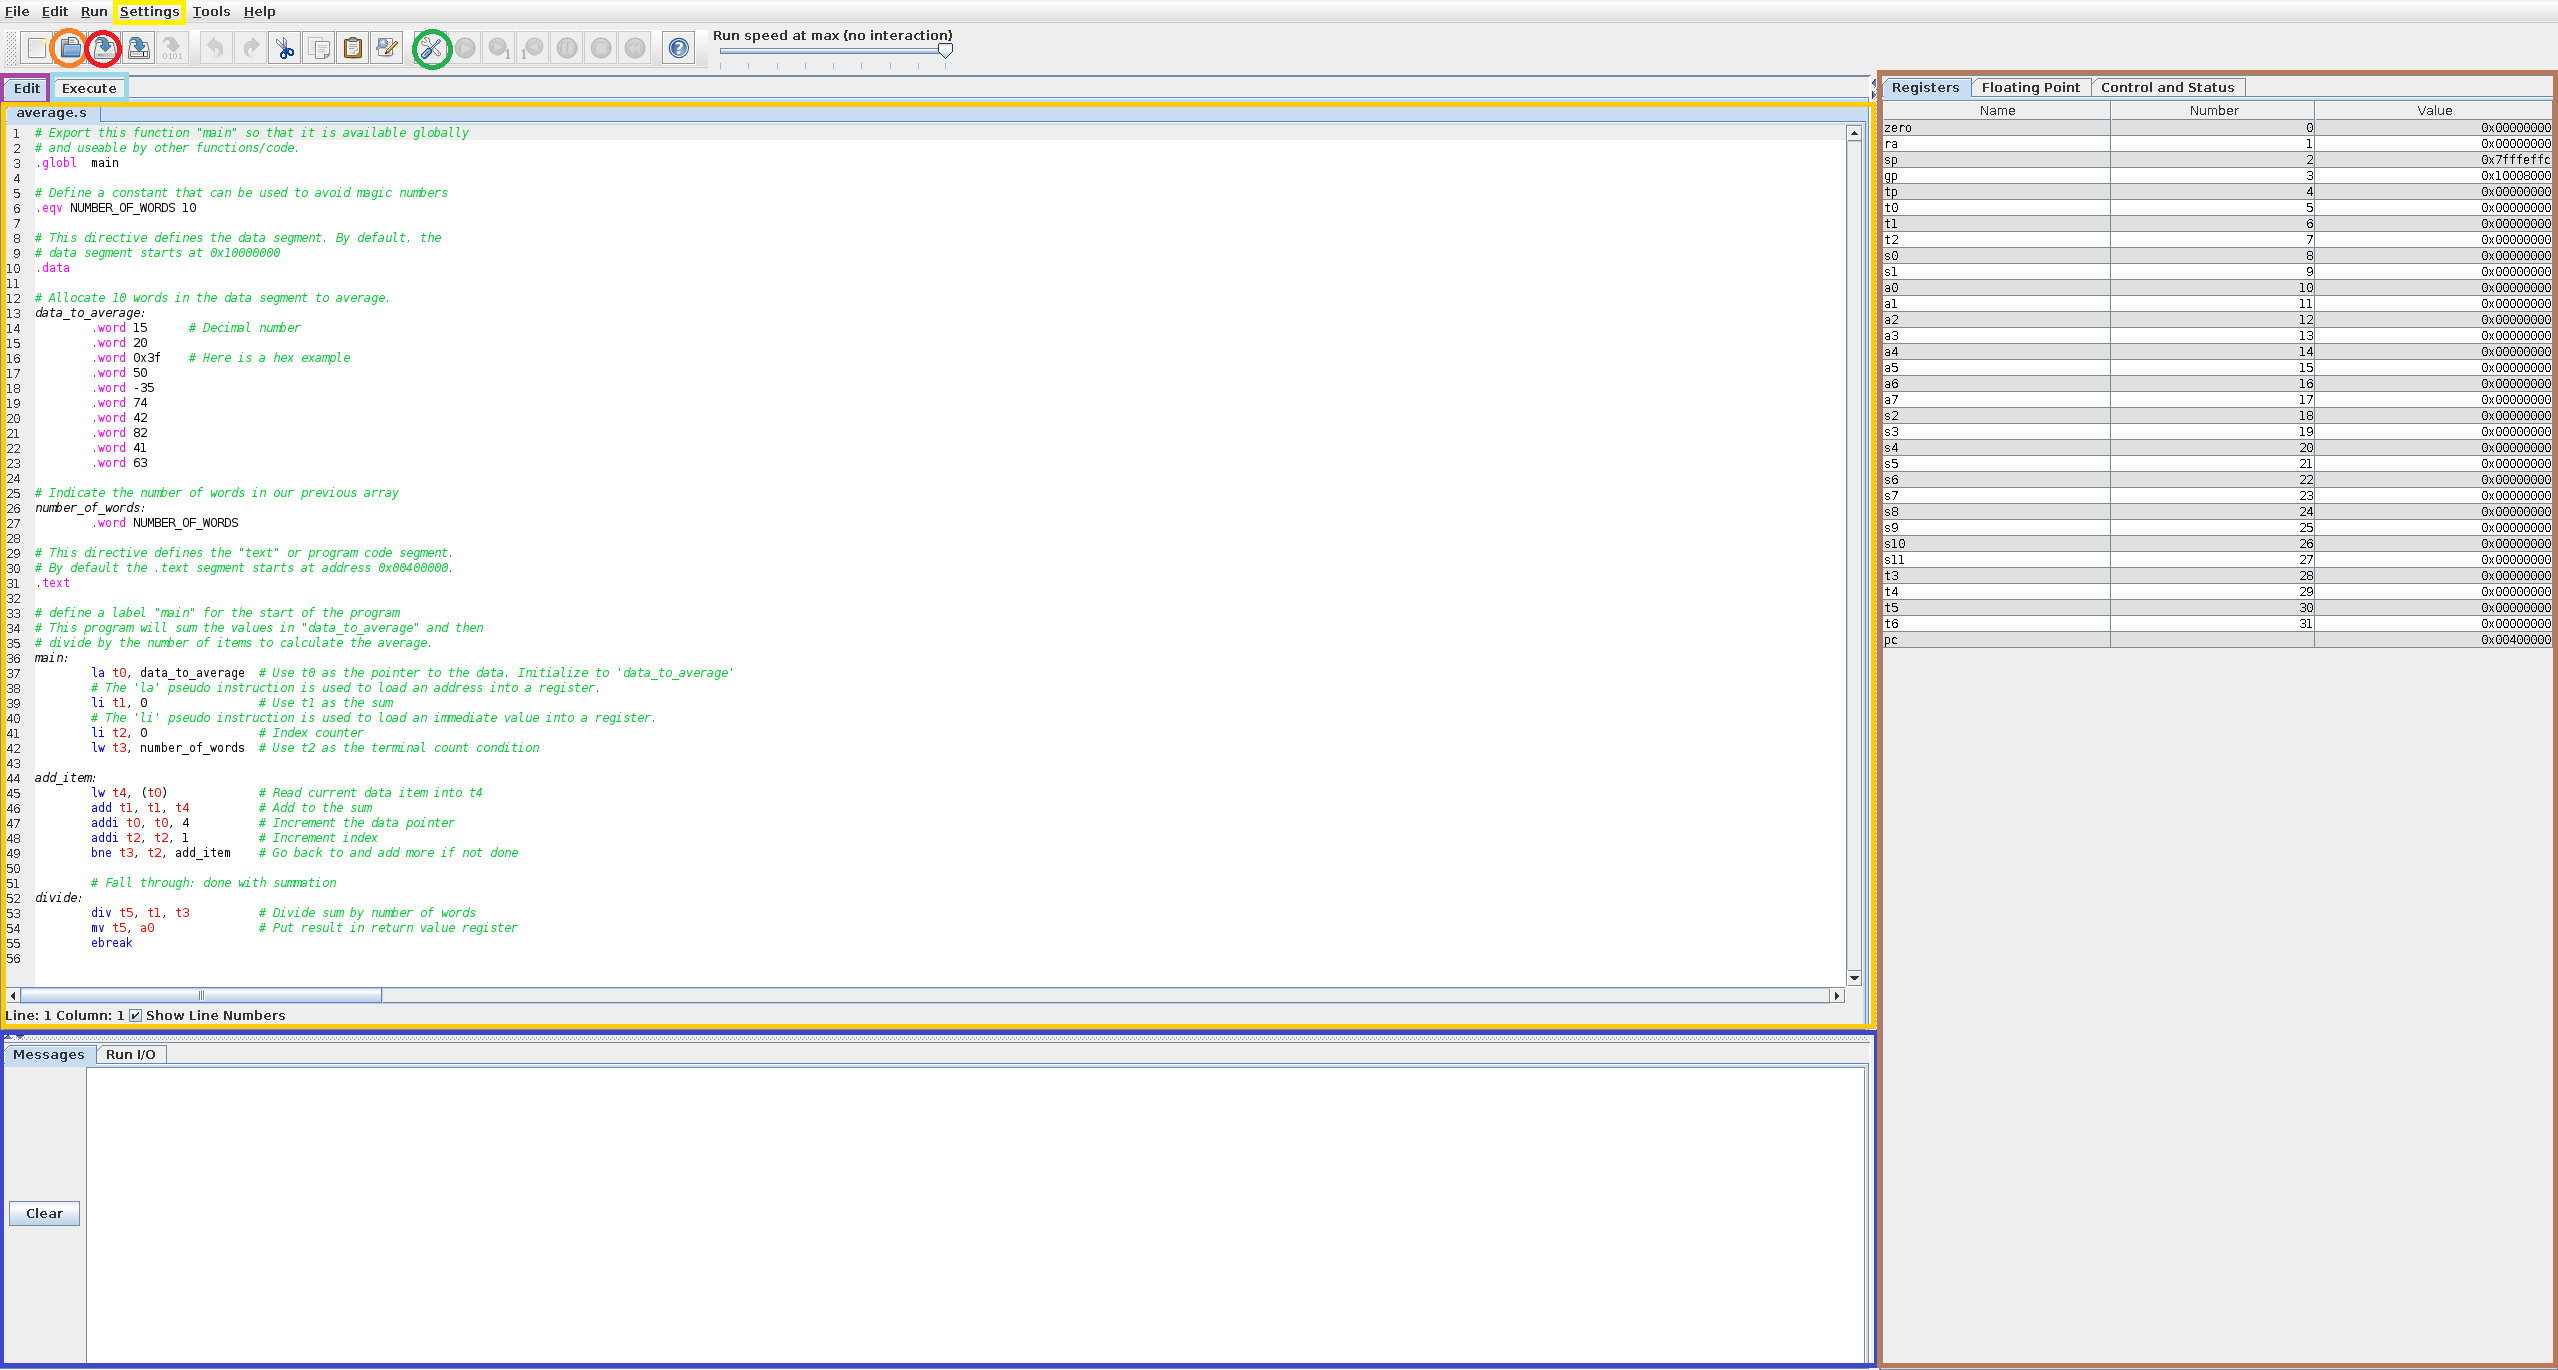Click the editor's vertical scrollbar down arrow
2558x1370 pixels.
click(x=1854, y=977)
